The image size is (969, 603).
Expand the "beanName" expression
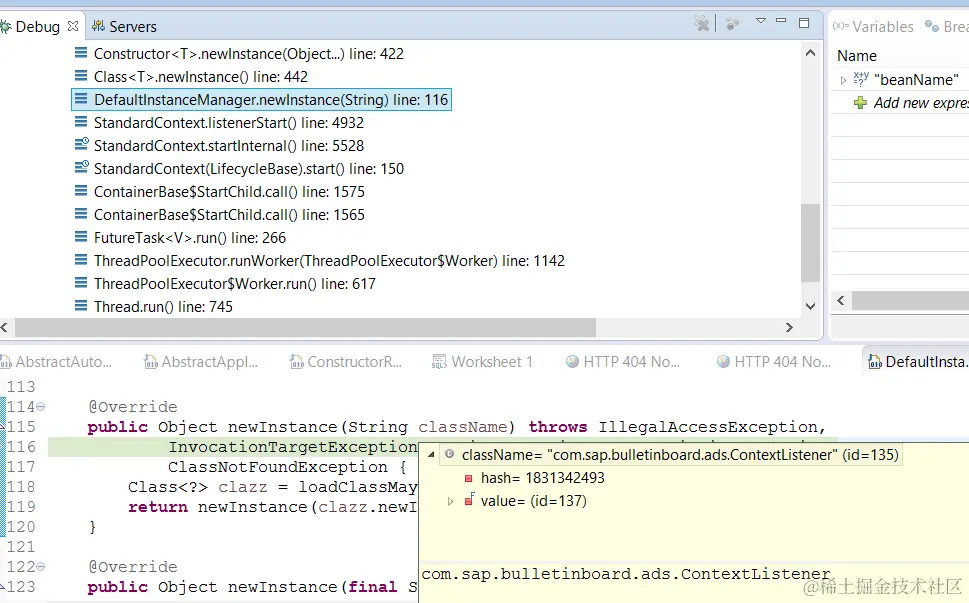tap(843, 80)
